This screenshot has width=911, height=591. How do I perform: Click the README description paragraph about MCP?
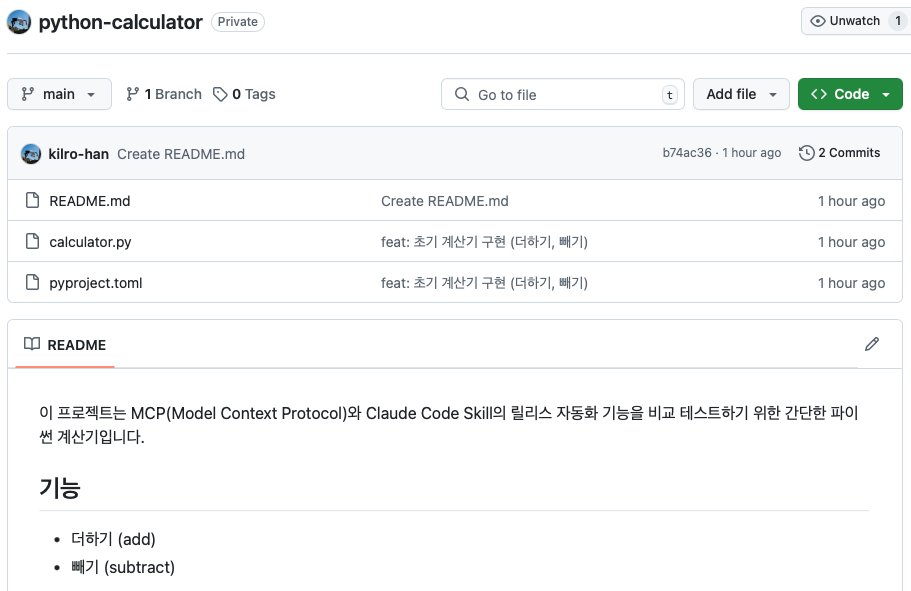(x=449, y=425)
